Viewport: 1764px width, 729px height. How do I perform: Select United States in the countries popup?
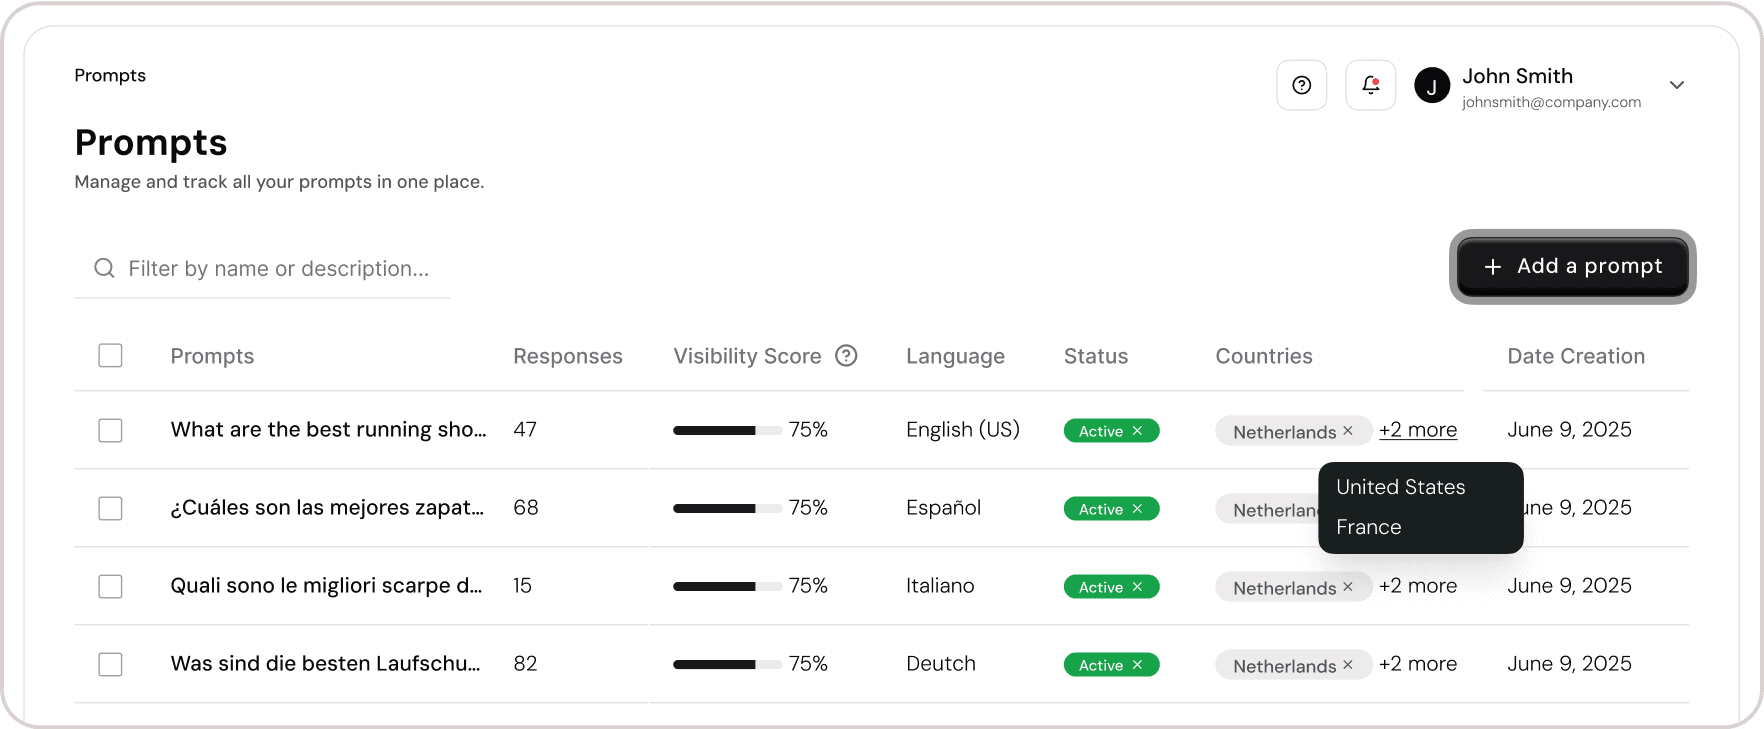1400,487
